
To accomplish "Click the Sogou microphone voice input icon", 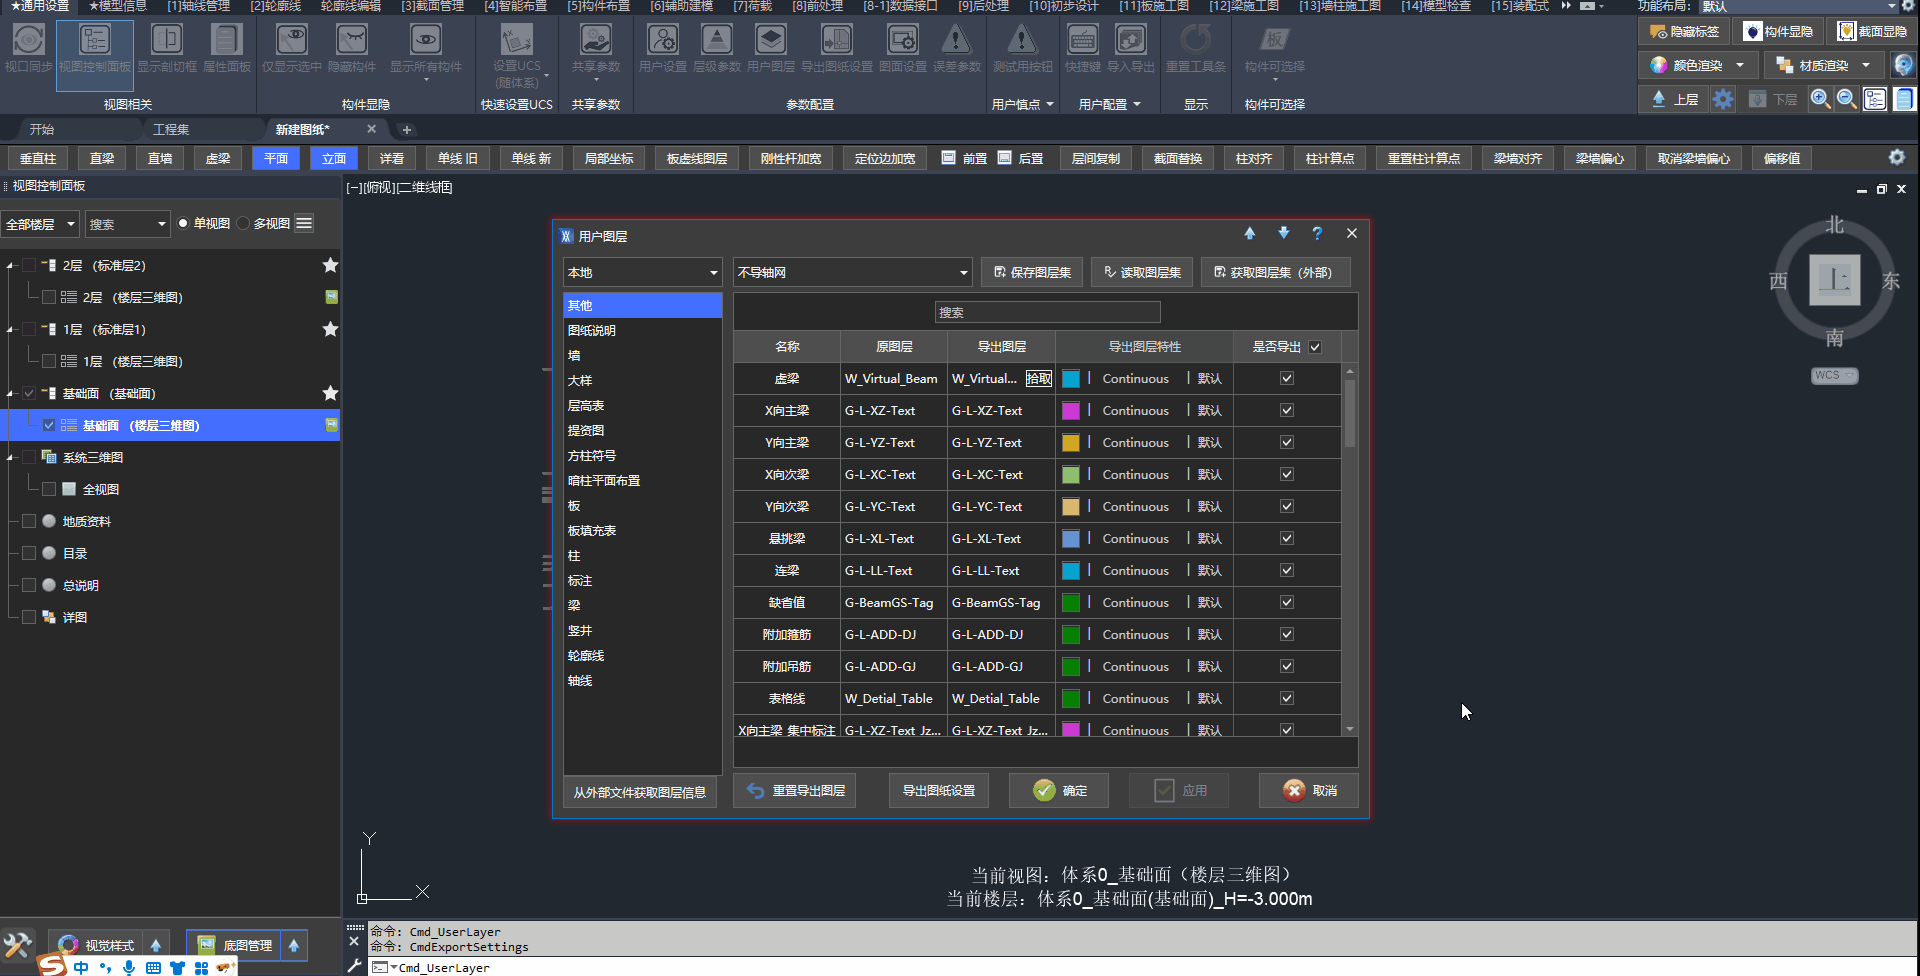I will point(129,967).
